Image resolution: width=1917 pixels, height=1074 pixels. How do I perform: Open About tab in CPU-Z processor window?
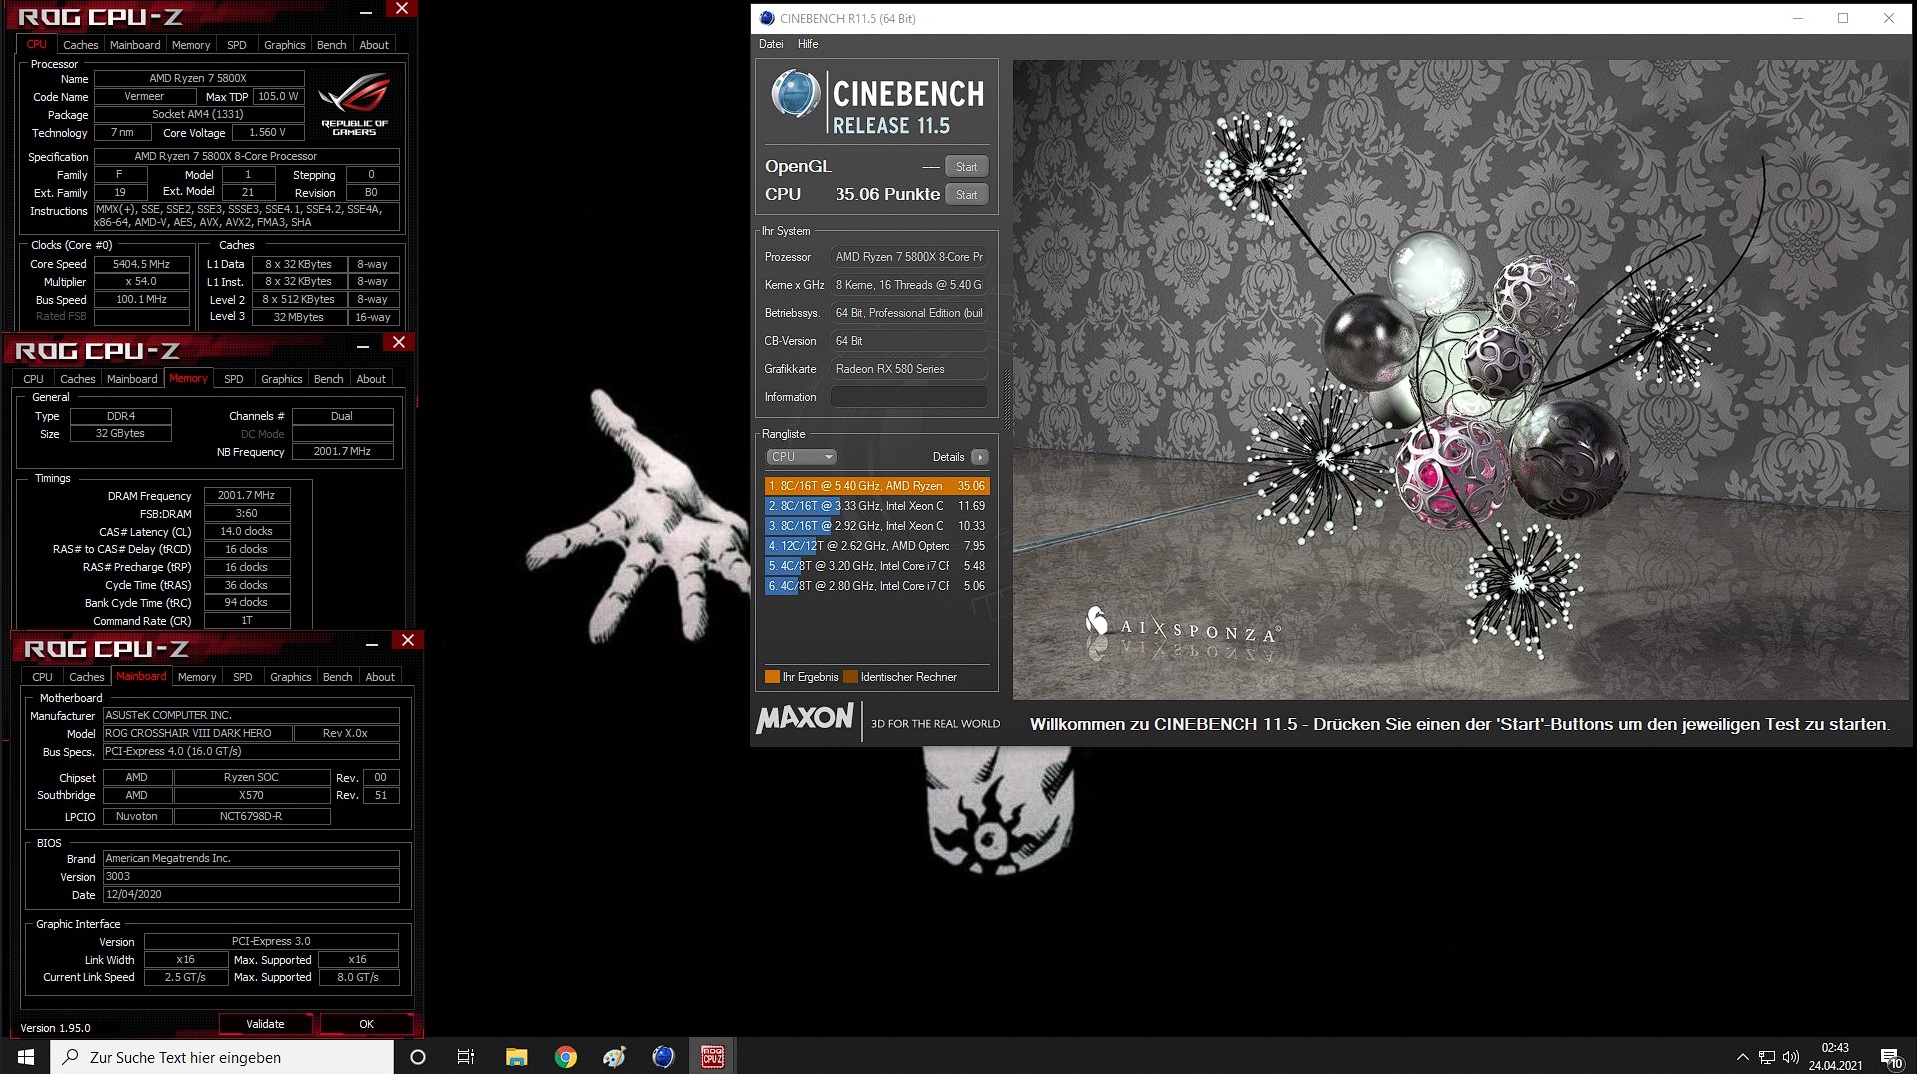tap(374, 45)
